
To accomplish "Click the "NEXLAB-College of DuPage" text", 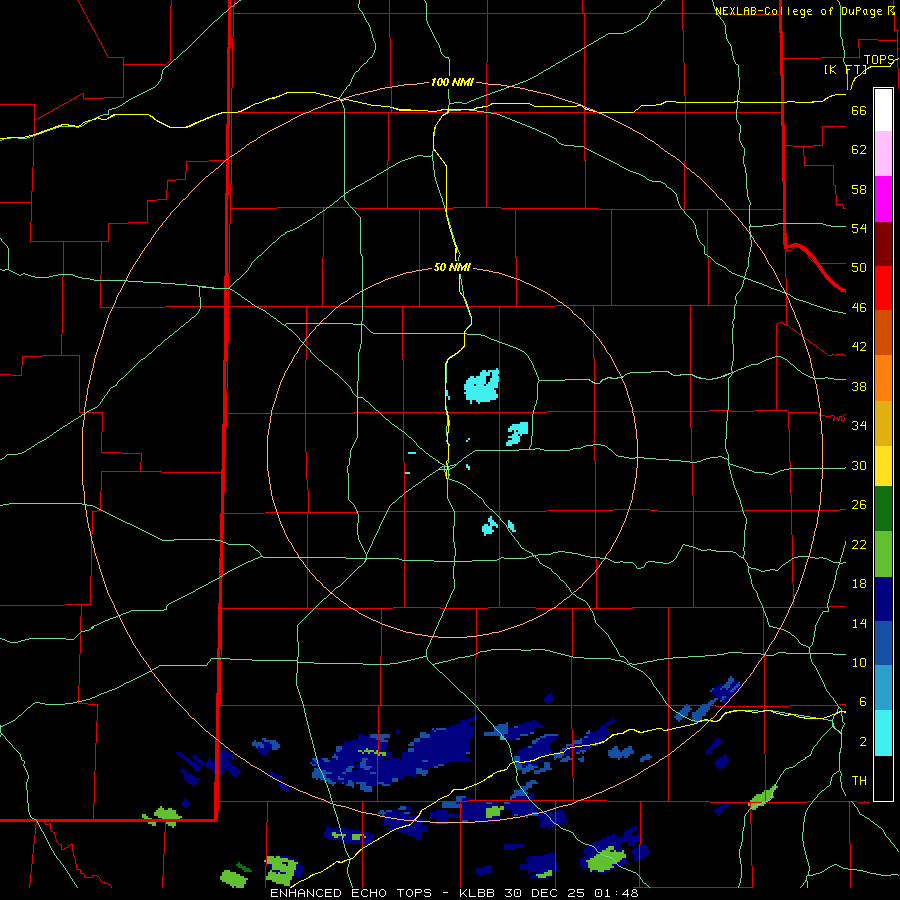I will coord(800,11).
